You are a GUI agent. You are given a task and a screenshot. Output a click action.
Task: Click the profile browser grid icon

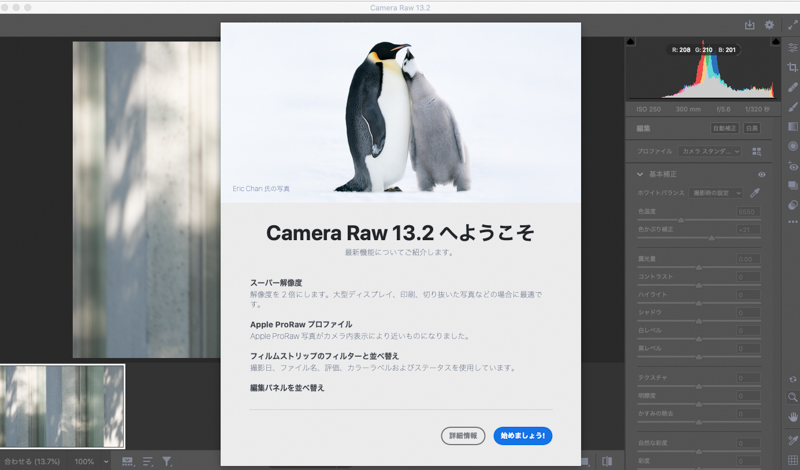pos(757,152)
